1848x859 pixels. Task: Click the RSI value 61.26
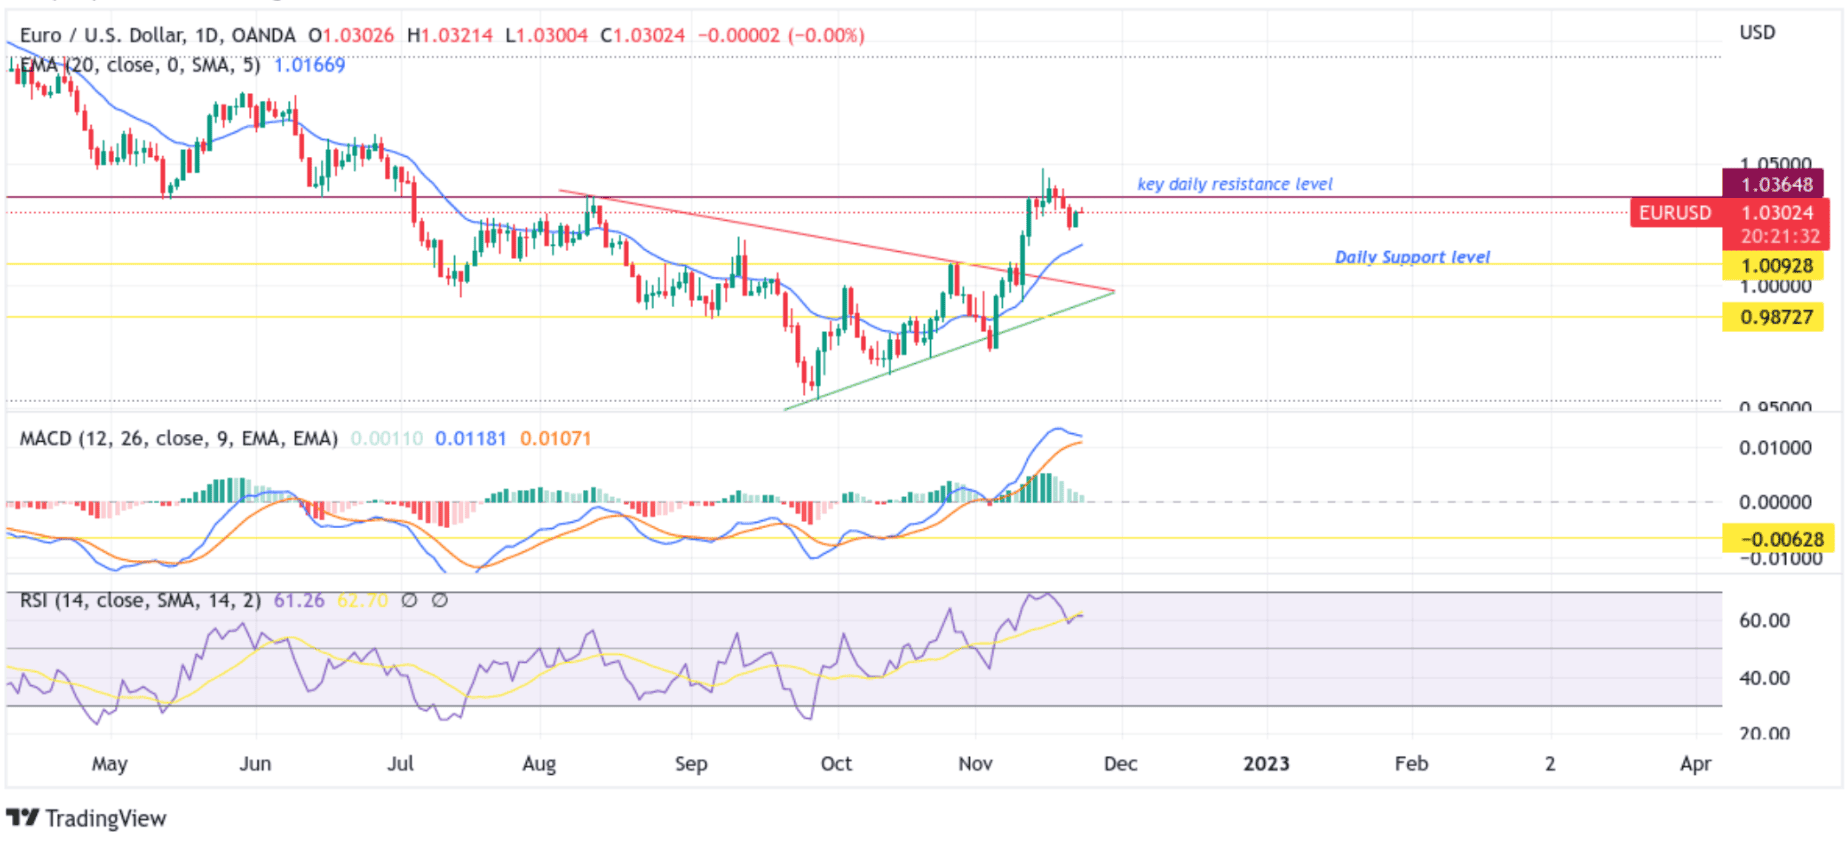pos(299,600)
